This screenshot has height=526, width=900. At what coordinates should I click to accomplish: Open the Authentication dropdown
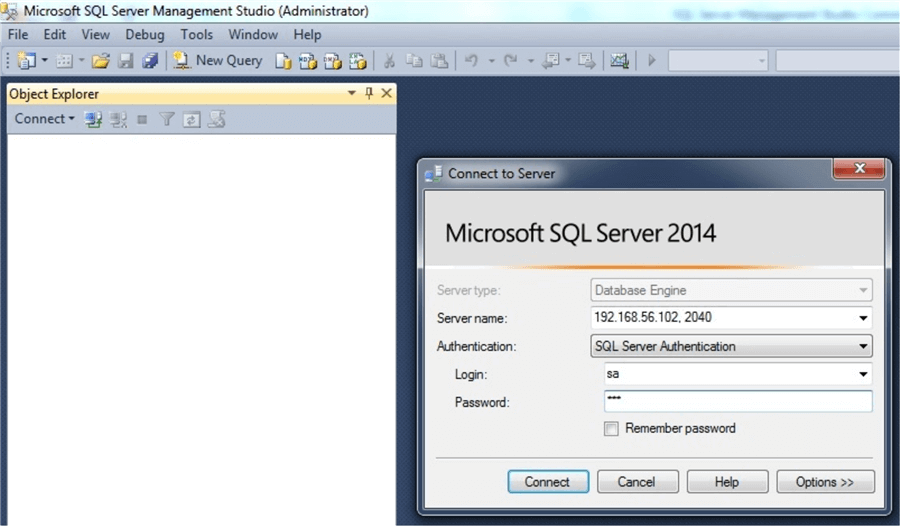[x=731, y=346]
